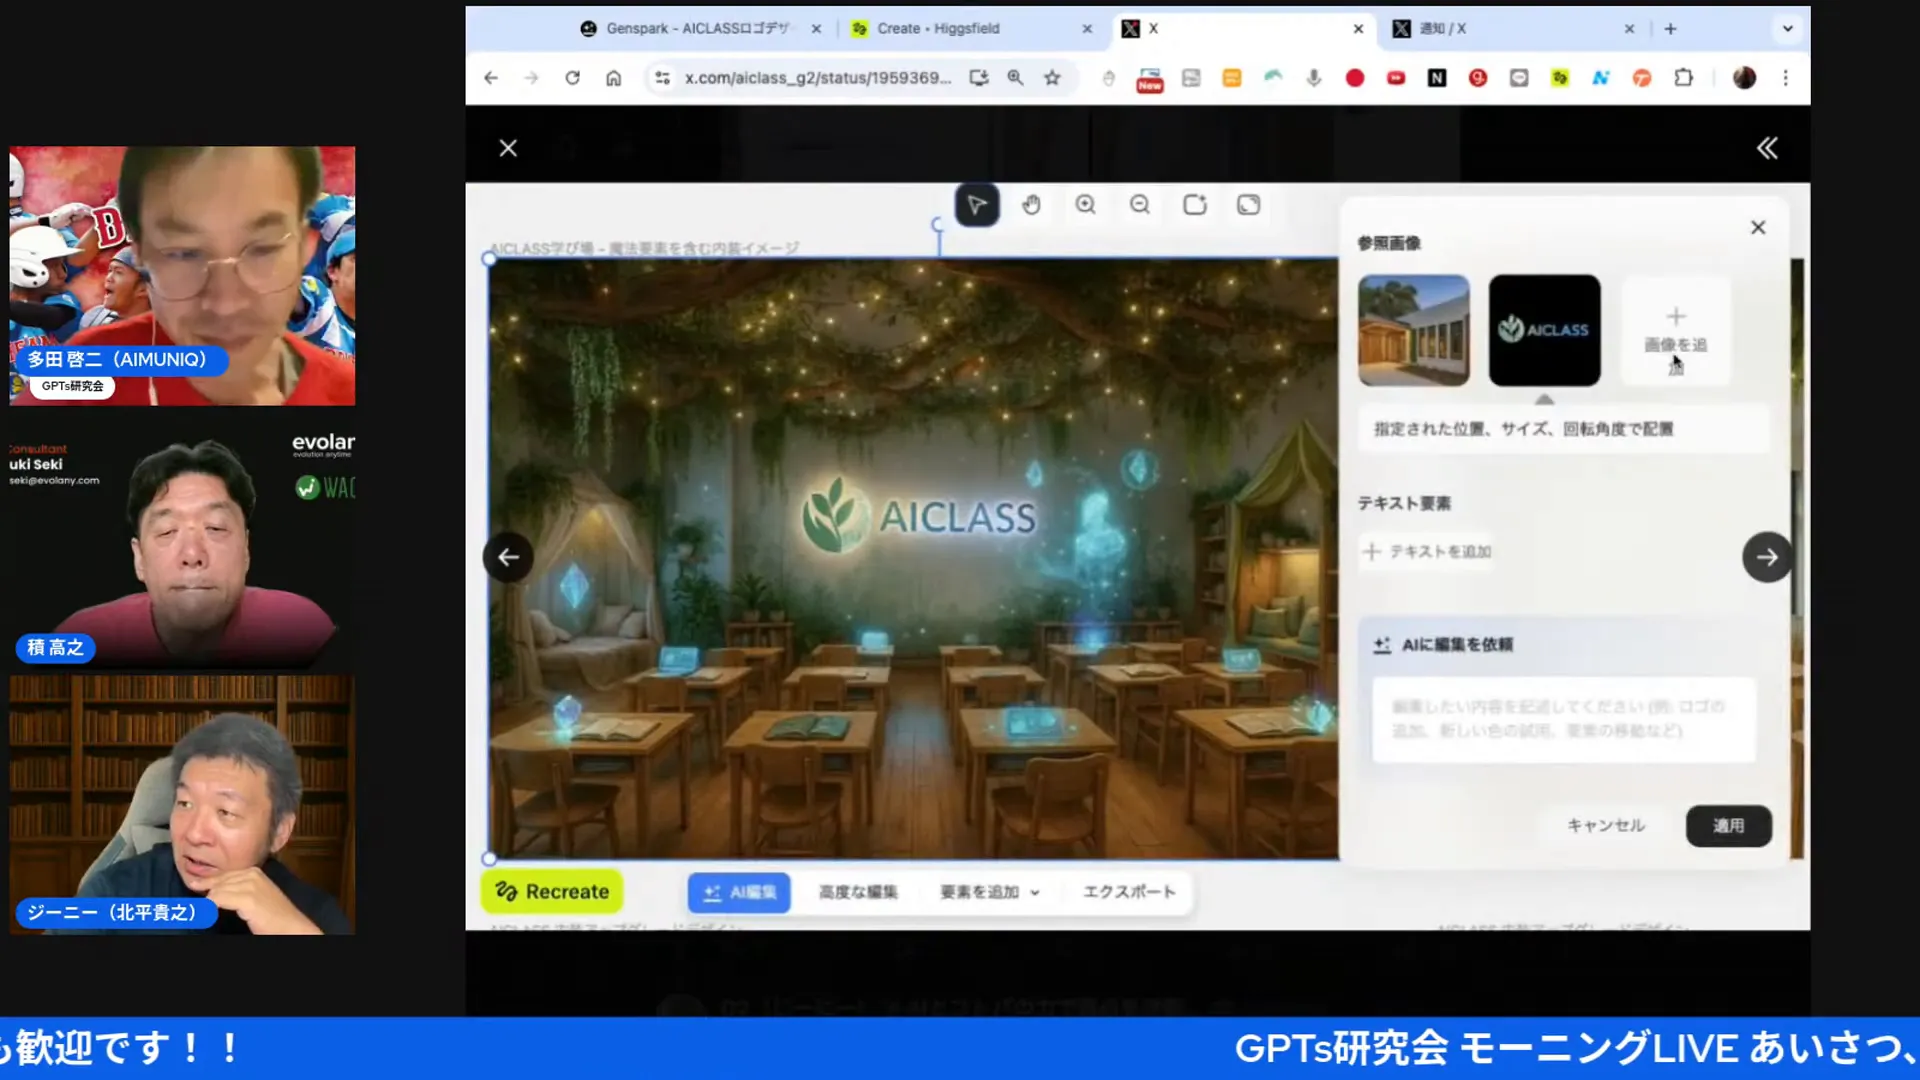Close the Genspark browser tab

tap(816, 29)
